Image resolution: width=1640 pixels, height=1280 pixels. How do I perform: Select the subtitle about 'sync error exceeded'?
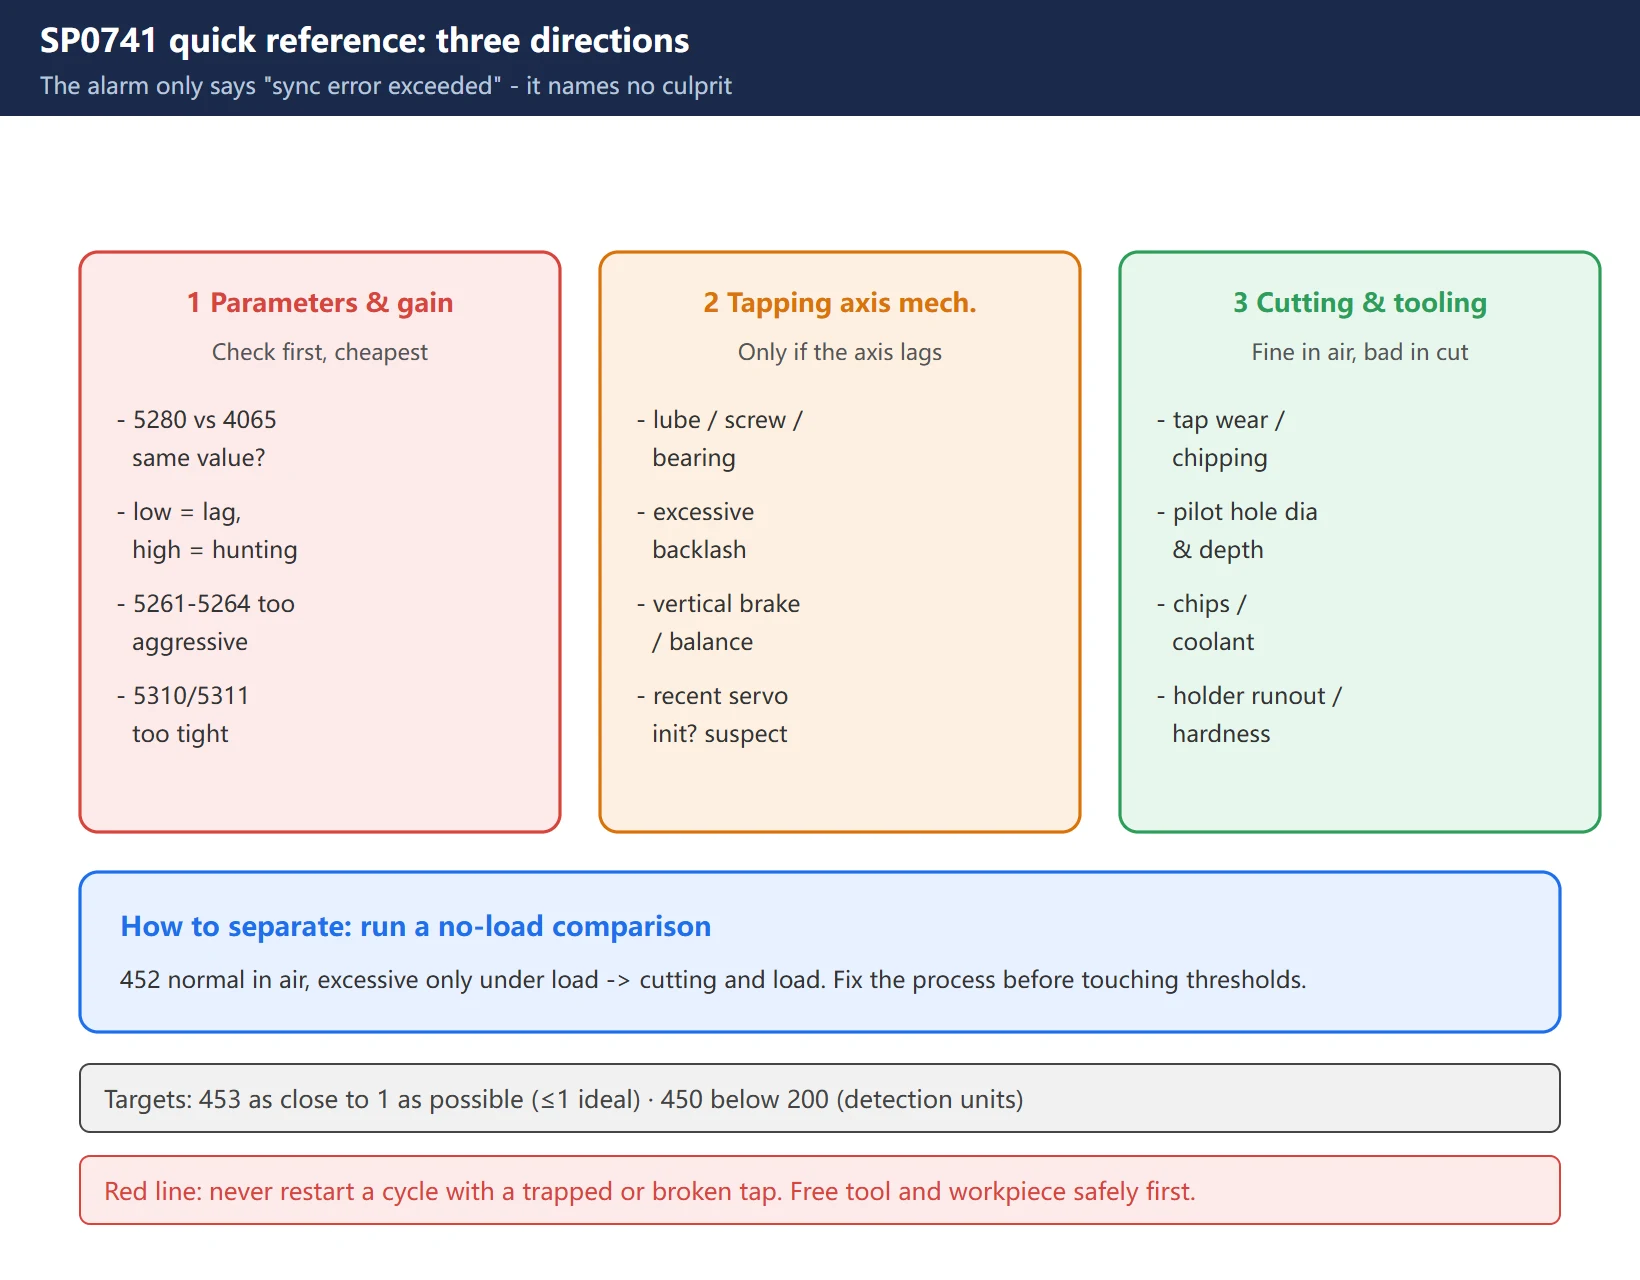386,86
